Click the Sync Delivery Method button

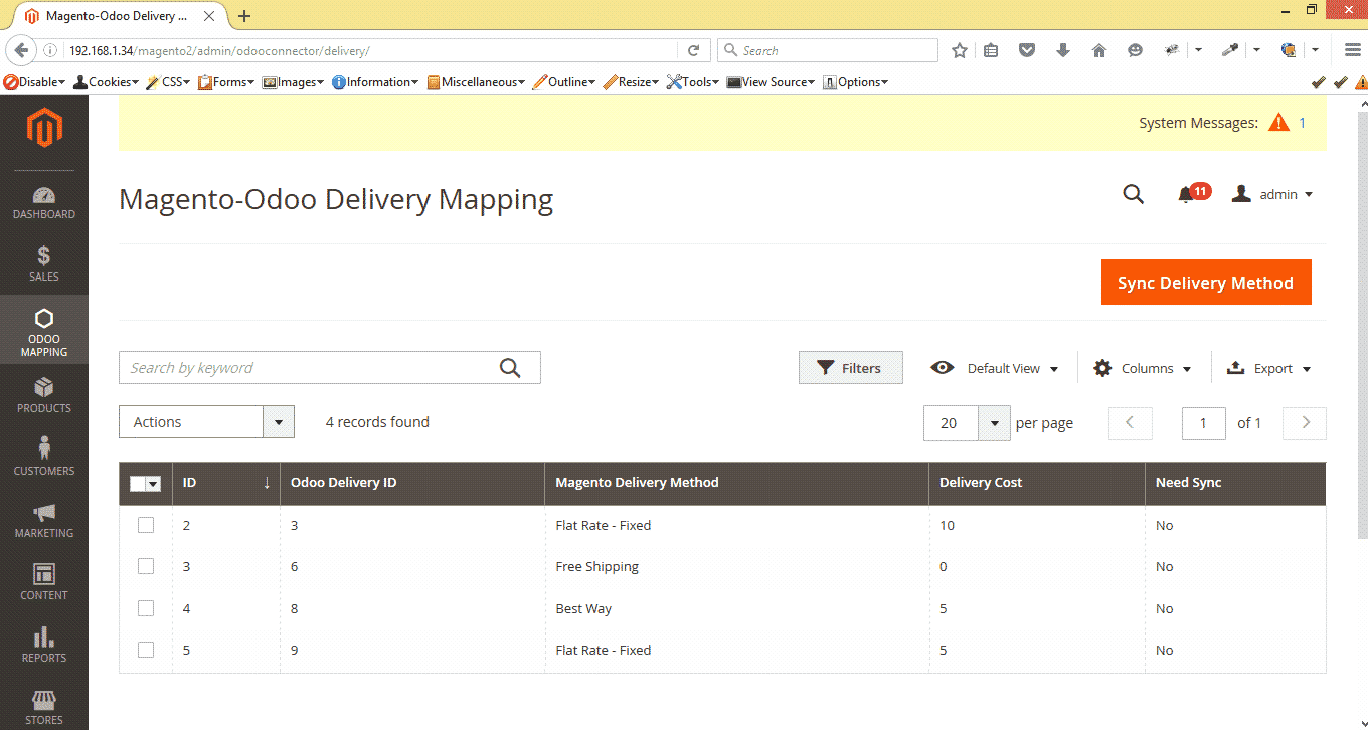(1206, 283)
